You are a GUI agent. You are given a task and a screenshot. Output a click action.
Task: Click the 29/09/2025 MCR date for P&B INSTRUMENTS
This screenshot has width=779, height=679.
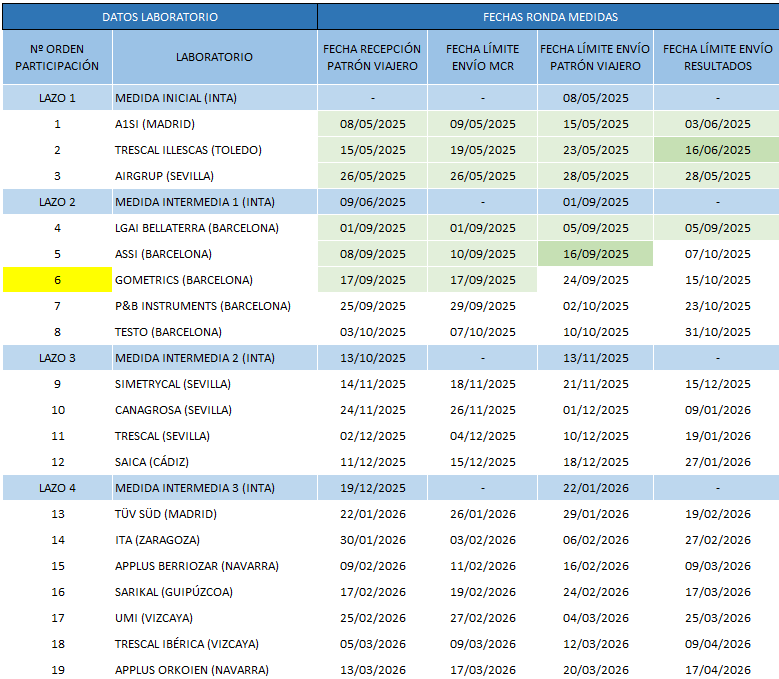click(x=482, y=306)
